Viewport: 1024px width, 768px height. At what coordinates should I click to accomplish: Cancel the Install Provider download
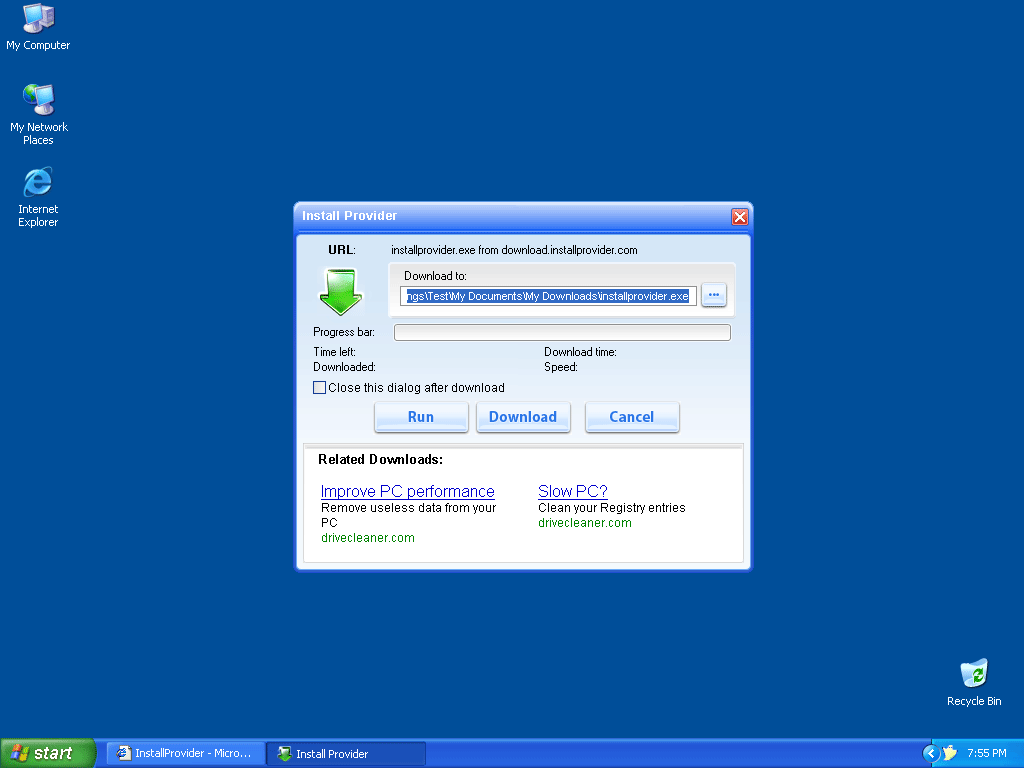click(x=632, y=417)
